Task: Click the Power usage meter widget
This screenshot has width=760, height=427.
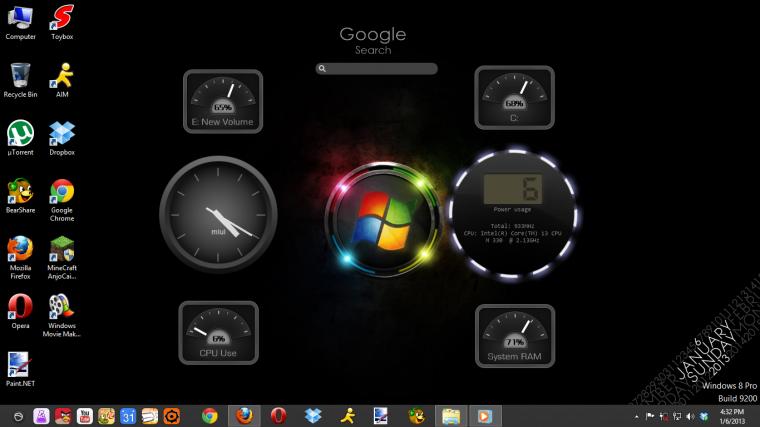Action: pos(514,214)
